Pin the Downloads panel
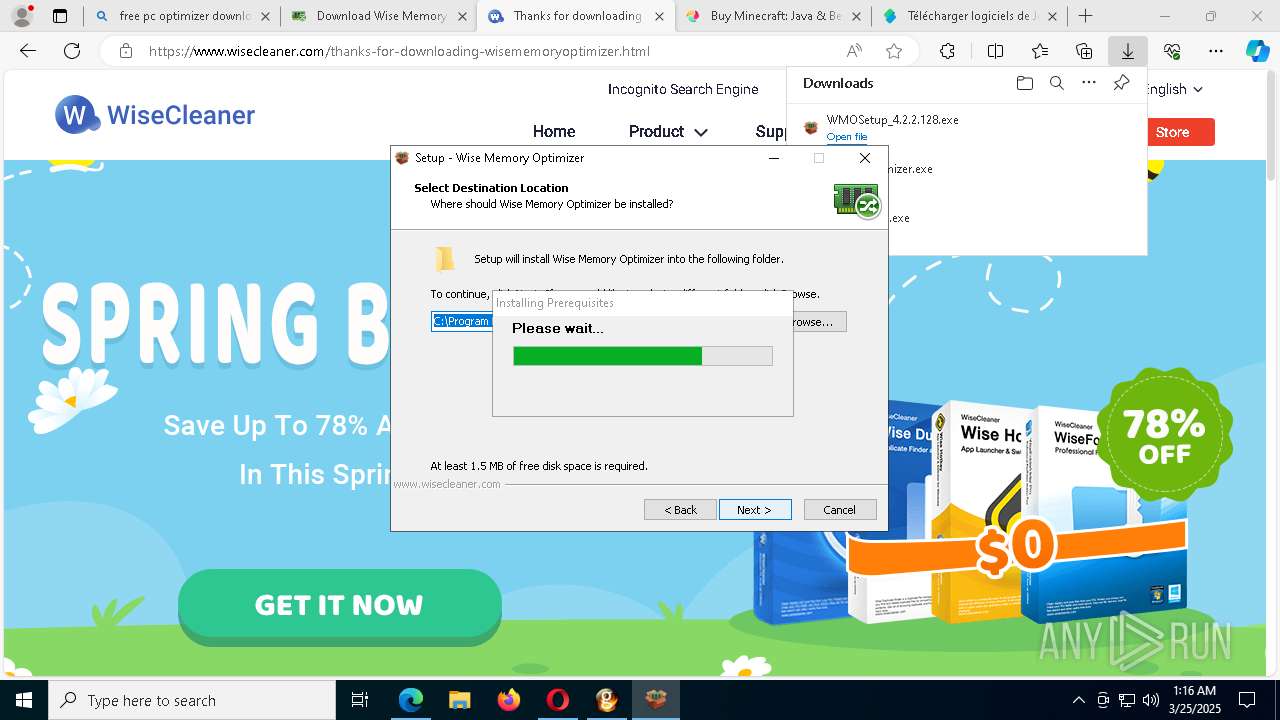Image resolution: width=1280 pixels, height=720 pixels. click(x=1121, y=83)
